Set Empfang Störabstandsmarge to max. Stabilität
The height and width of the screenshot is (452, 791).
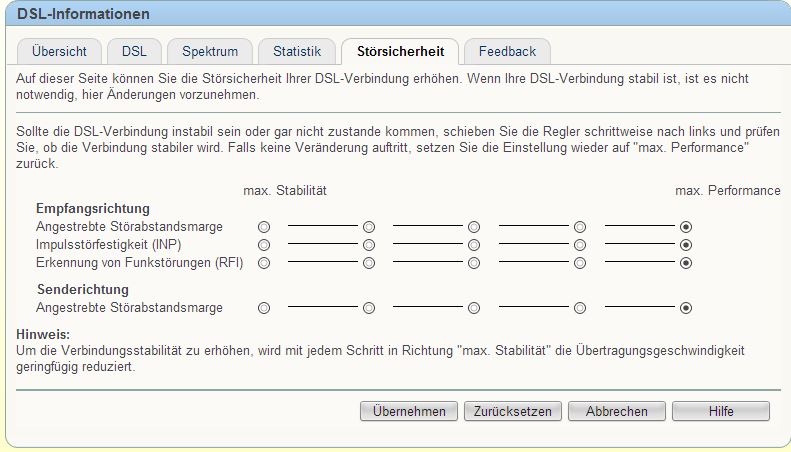point(264,227)
